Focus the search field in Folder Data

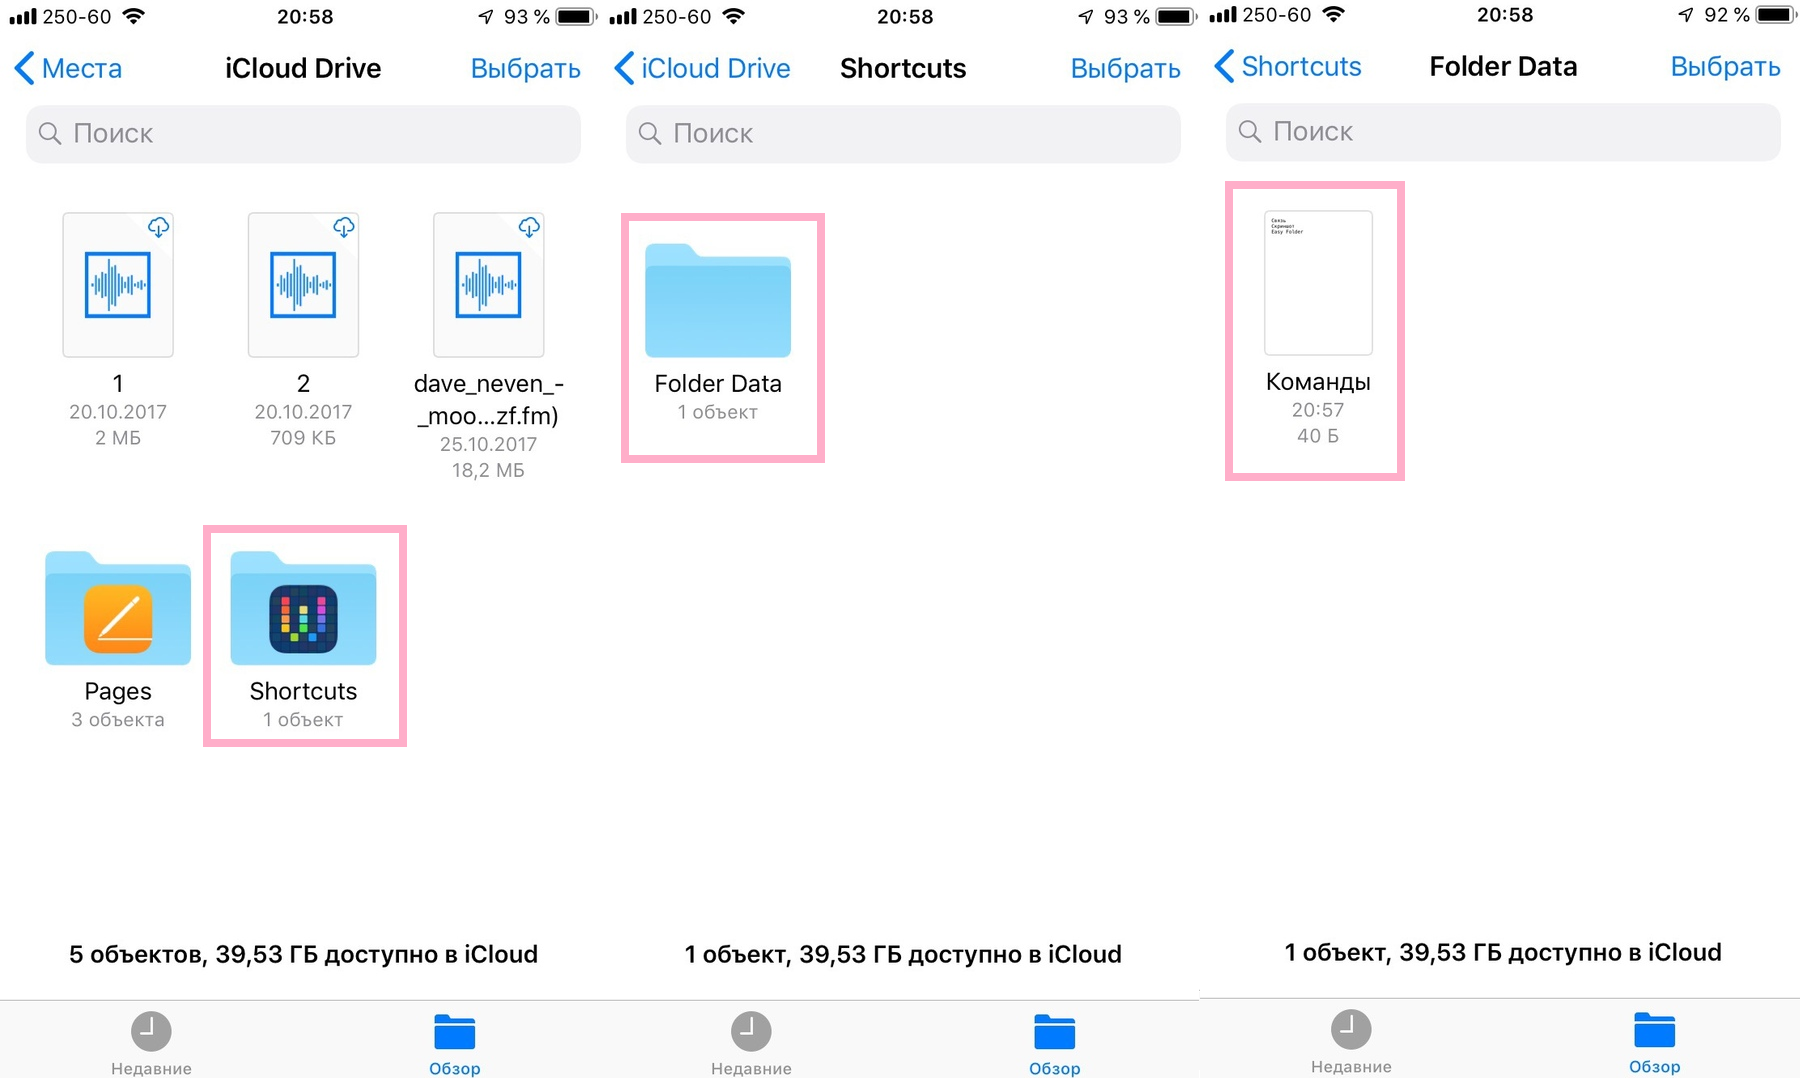[1503, 132]
